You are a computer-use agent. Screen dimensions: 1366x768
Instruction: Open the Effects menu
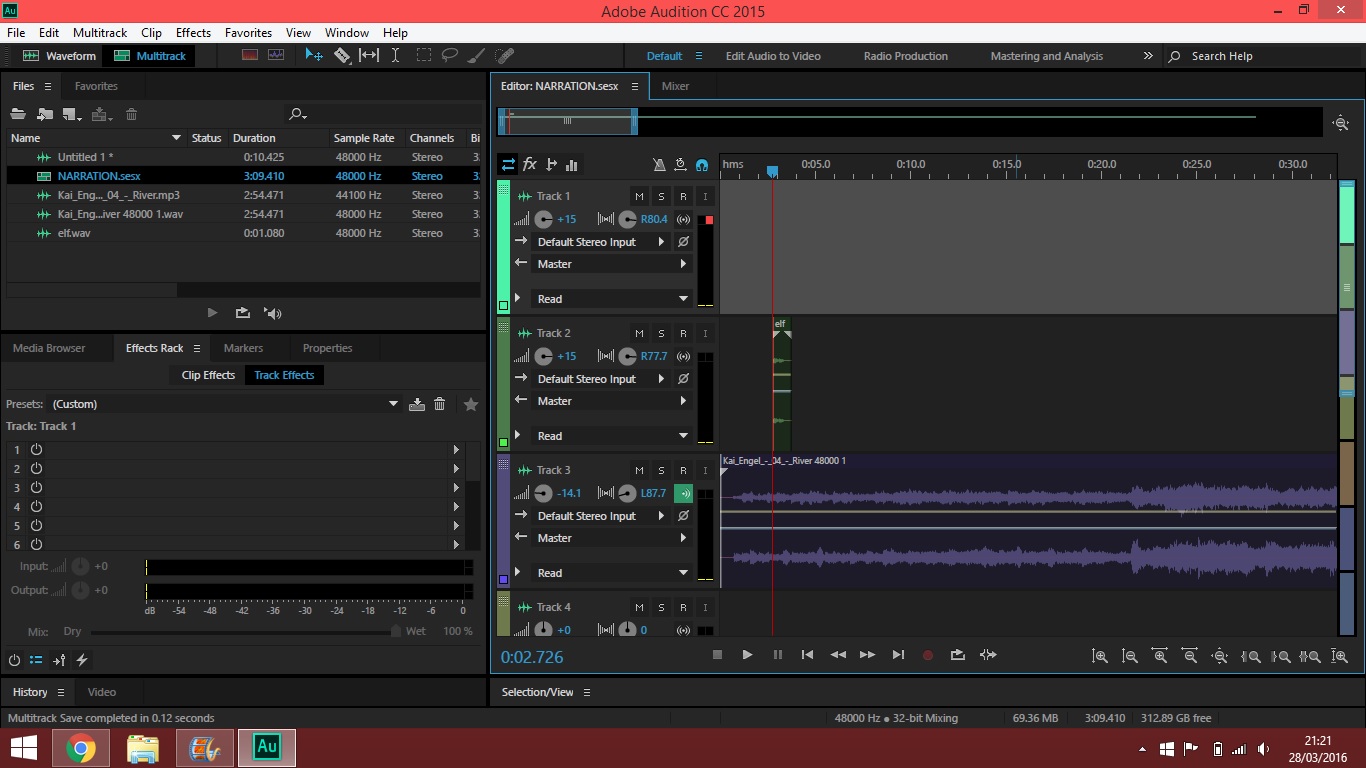click(193, 33)
